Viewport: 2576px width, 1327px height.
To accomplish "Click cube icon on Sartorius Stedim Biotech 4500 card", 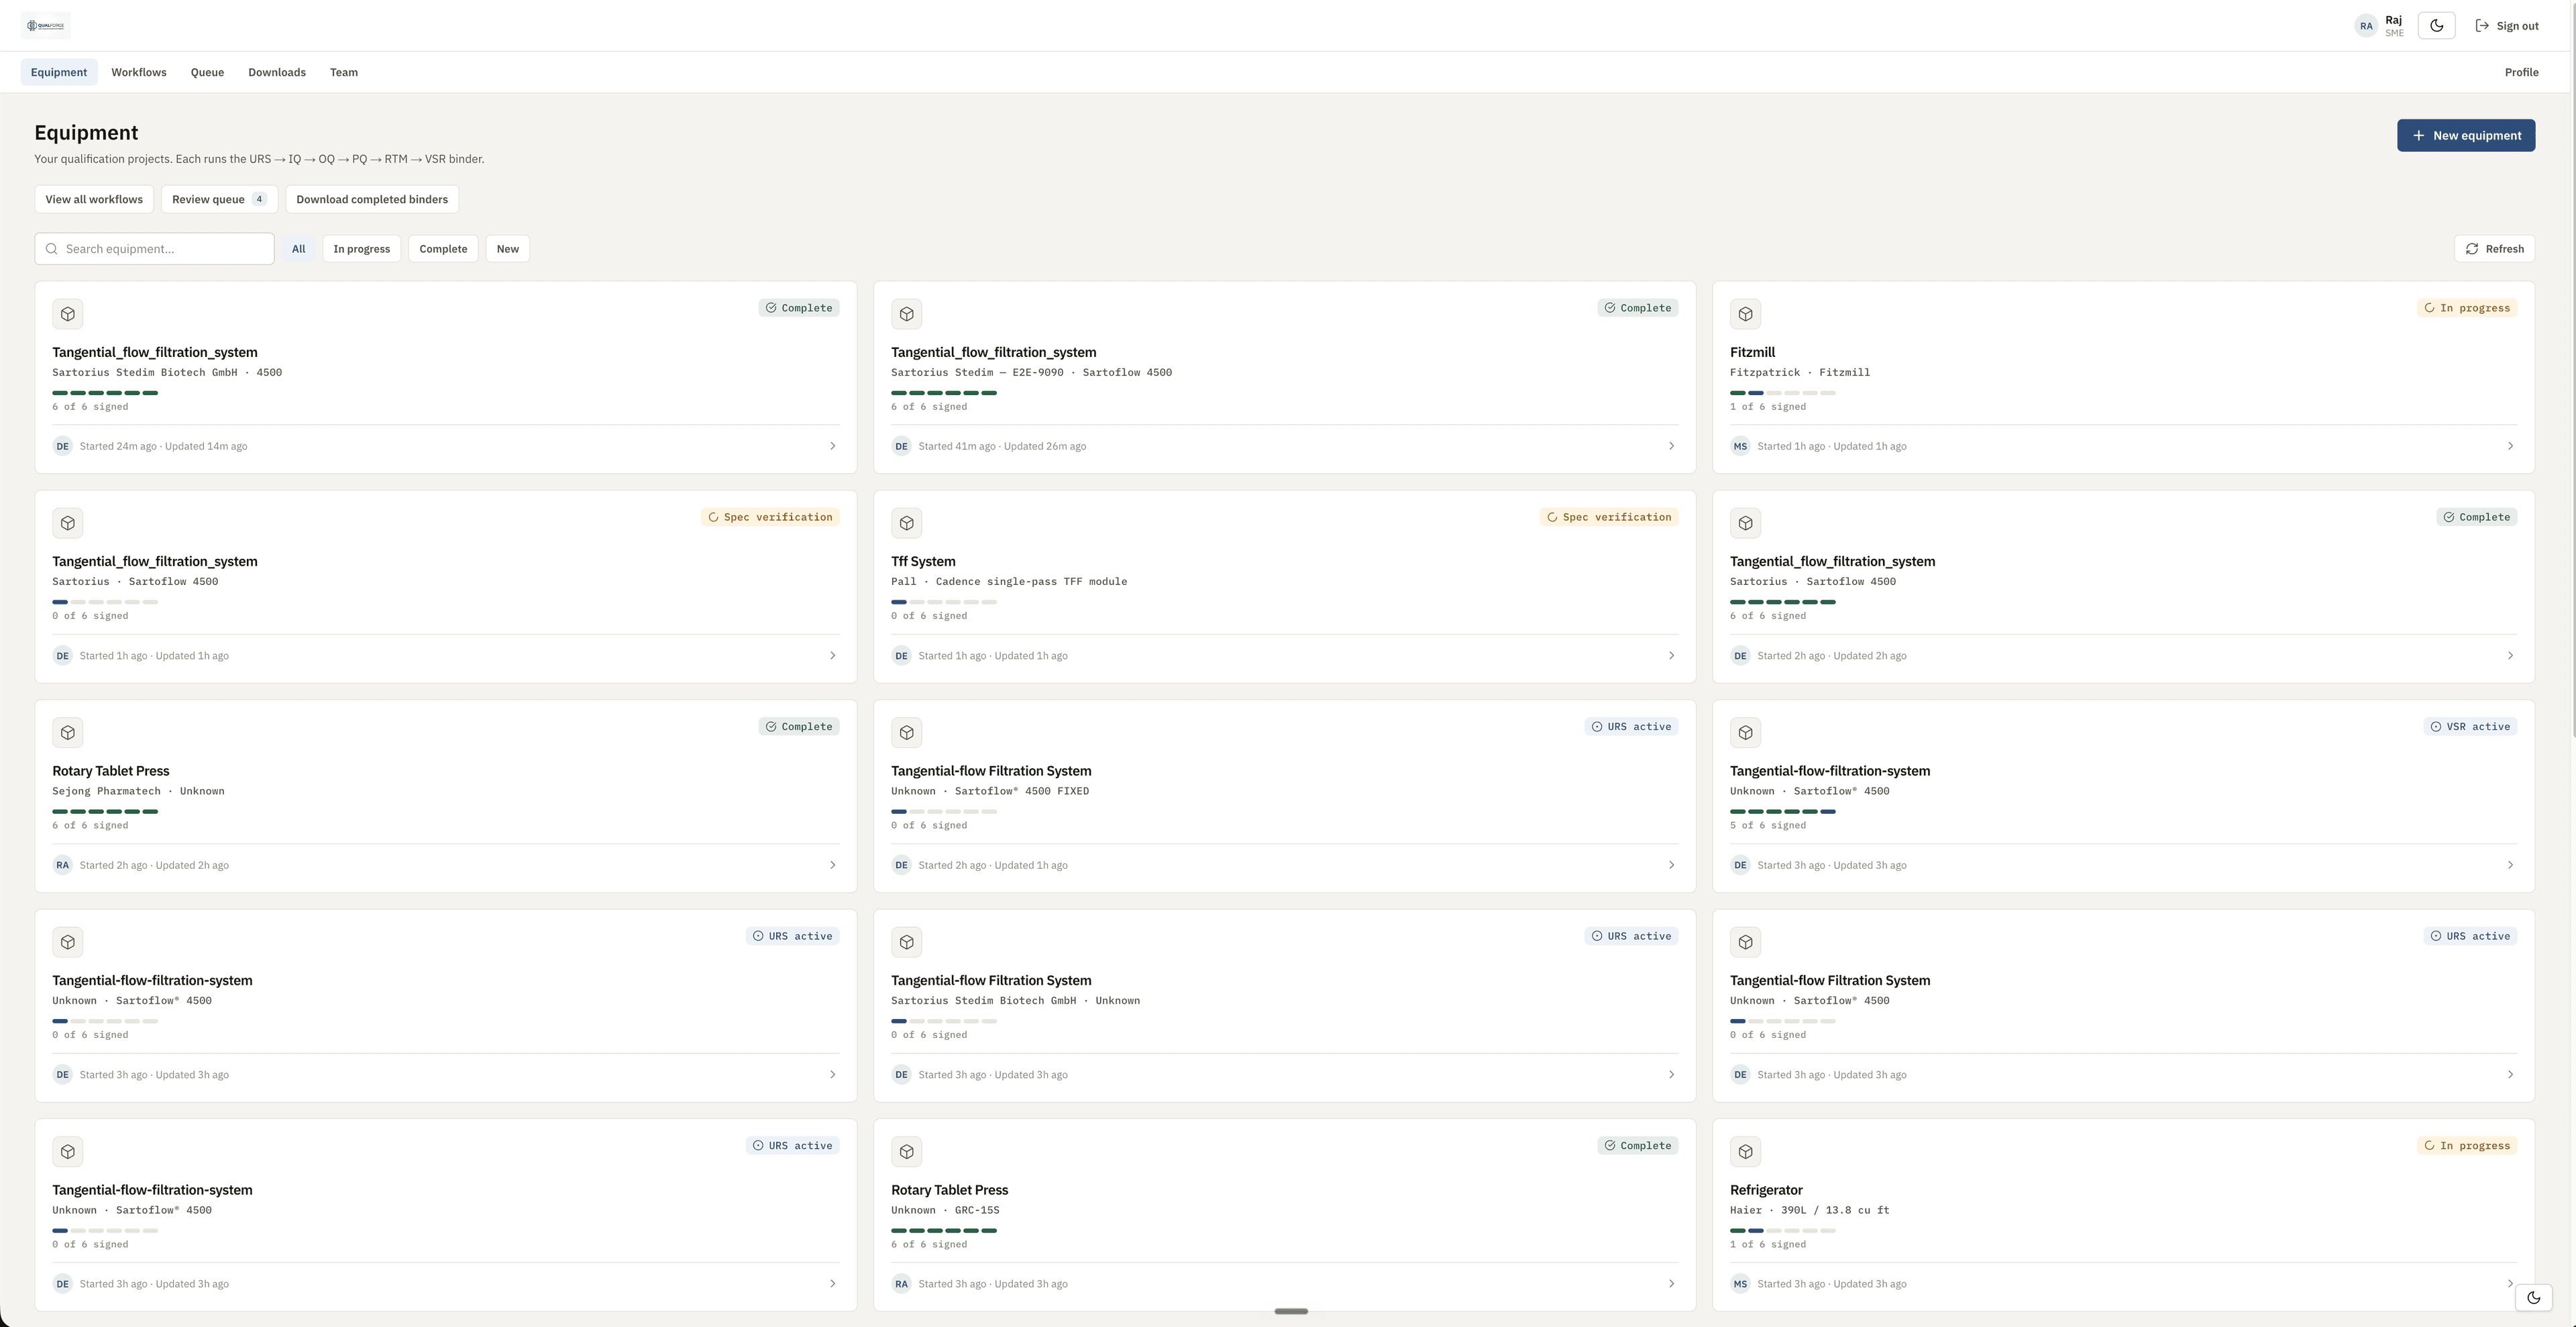I will [x=68, y=314].
